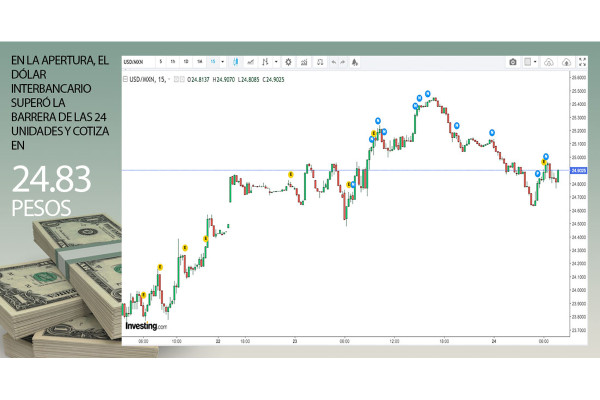This screenshot has height=400, width=600.
Task: Click the USD/MXN symbol search field
Action: [x=133, y=62]
